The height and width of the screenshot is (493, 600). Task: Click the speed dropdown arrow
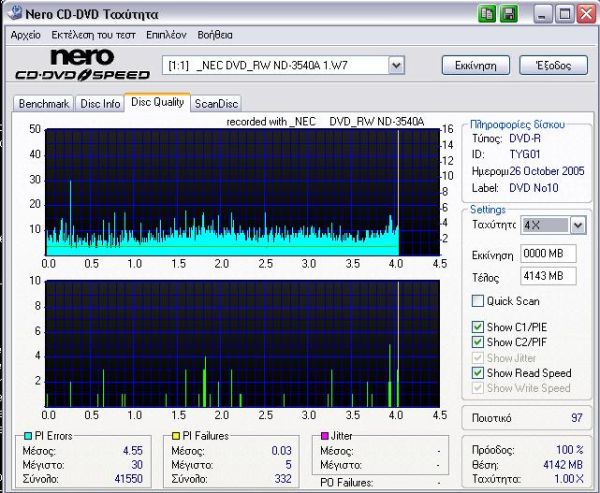pos(578,225)
